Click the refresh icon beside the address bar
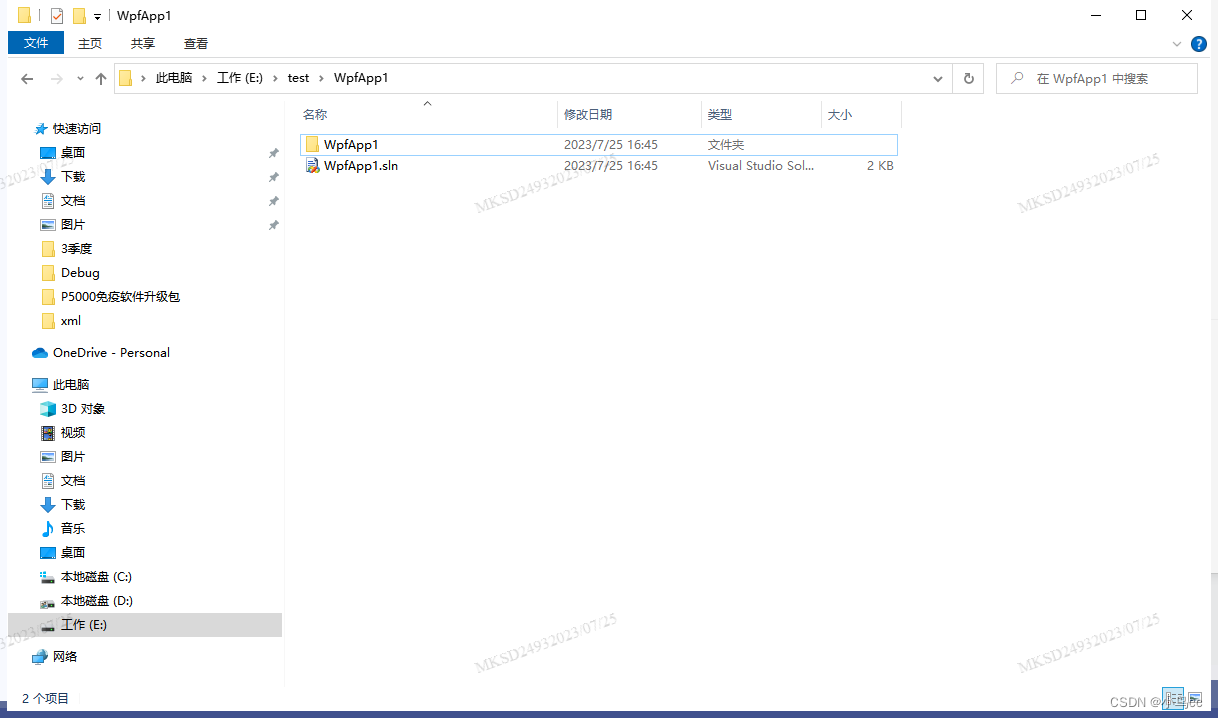 (967, 78)
